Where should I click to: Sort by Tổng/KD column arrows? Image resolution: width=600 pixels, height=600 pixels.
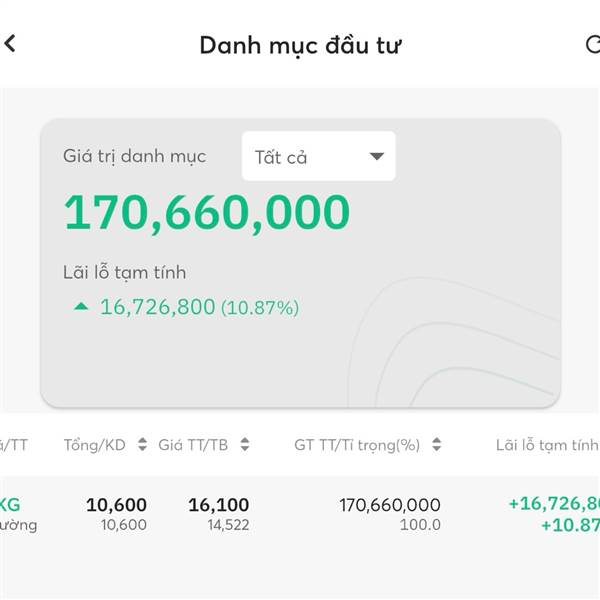point(142,444)
